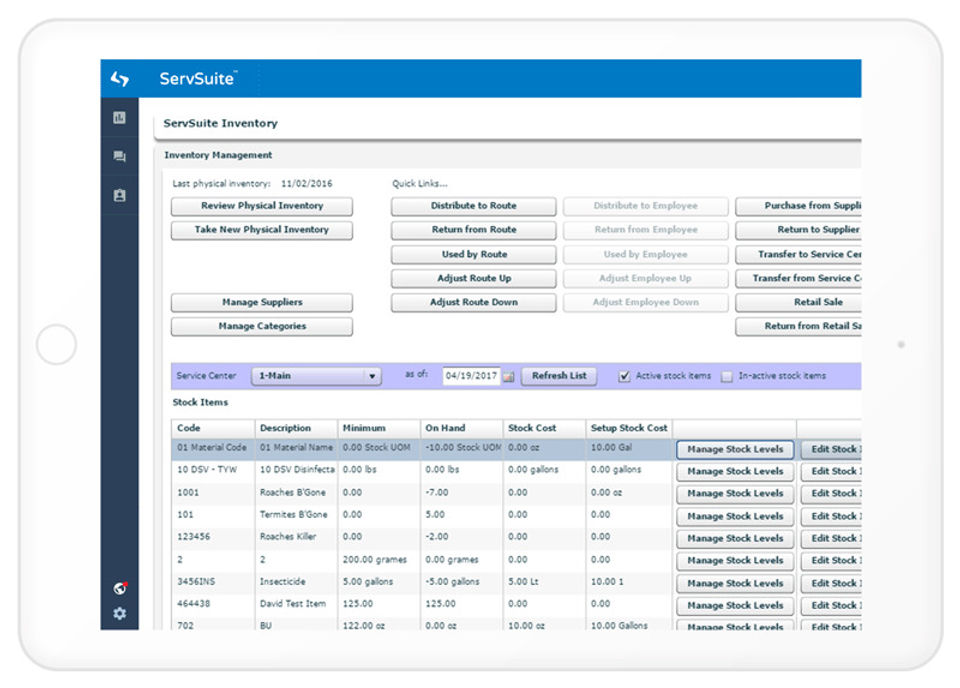Screen dimensions: 960x688
Task: Manage Stock Levels for item 101
Action: click(x=735, y=517)
